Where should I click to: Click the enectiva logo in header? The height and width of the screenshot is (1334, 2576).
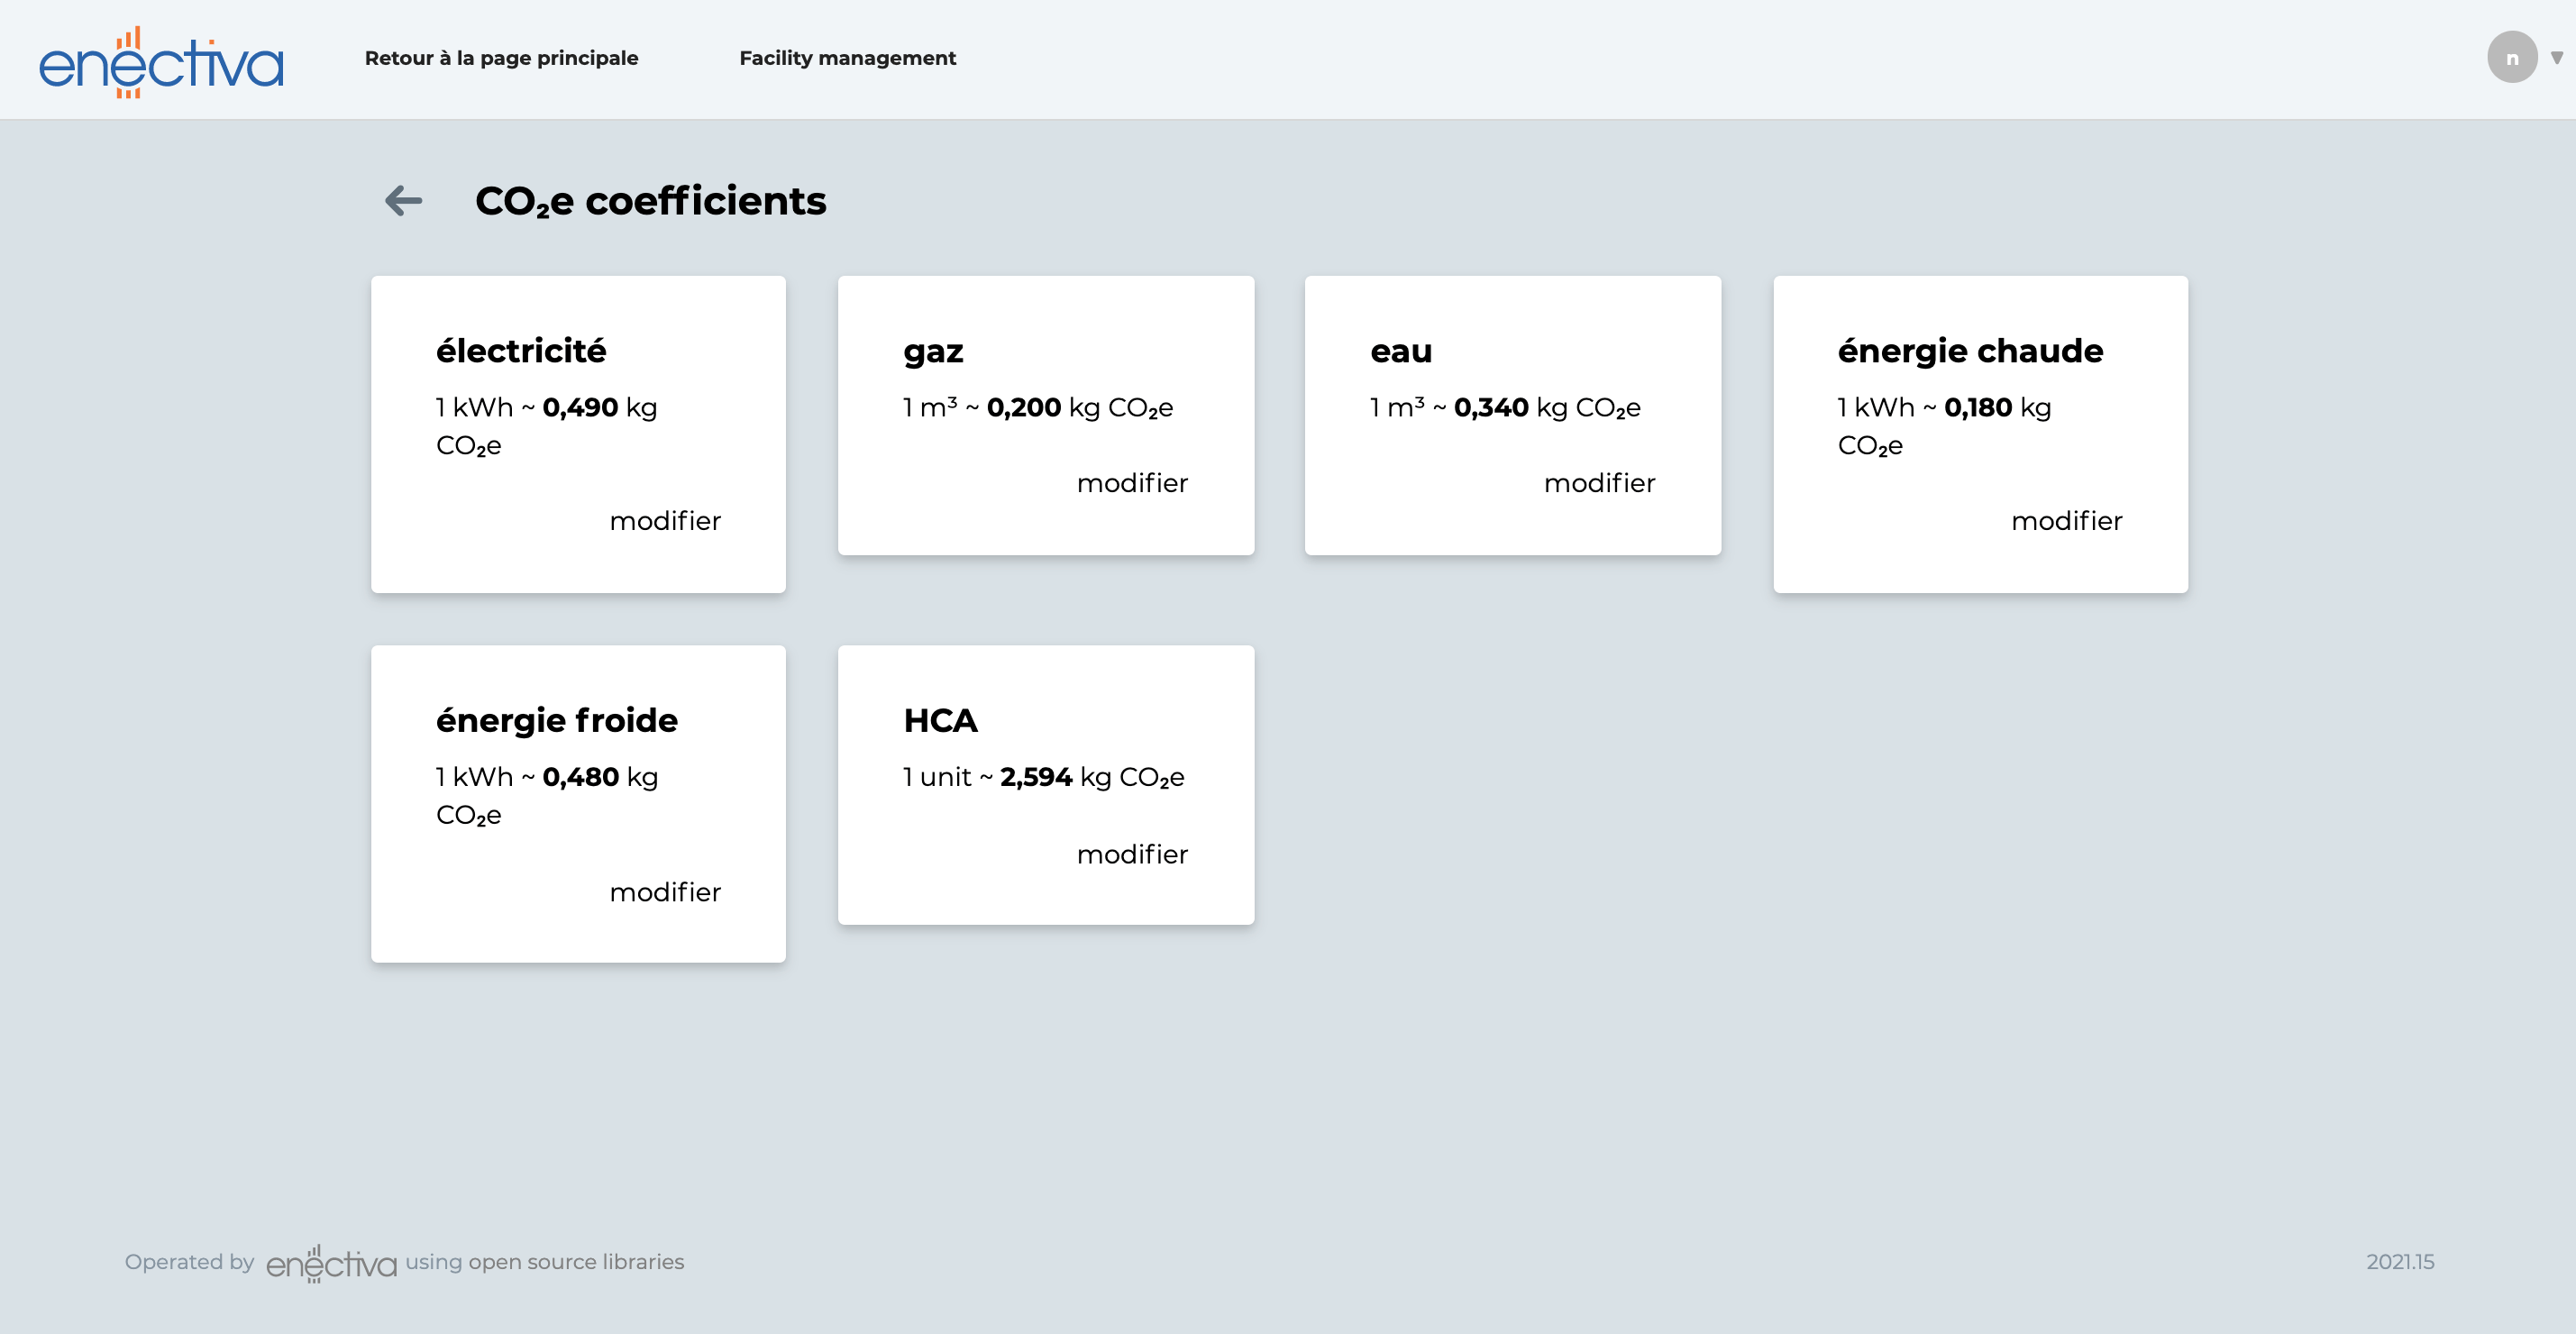pos(161,62)
